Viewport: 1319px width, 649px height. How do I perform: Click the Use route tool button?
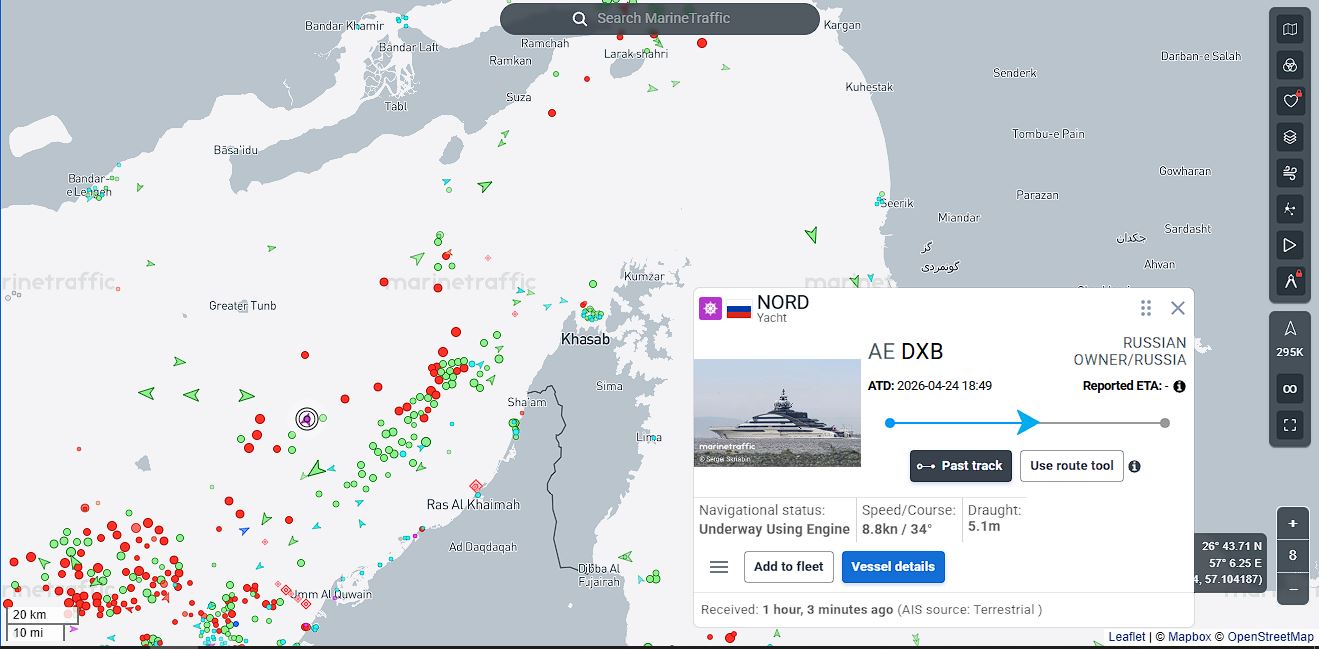click(1072, 466)
